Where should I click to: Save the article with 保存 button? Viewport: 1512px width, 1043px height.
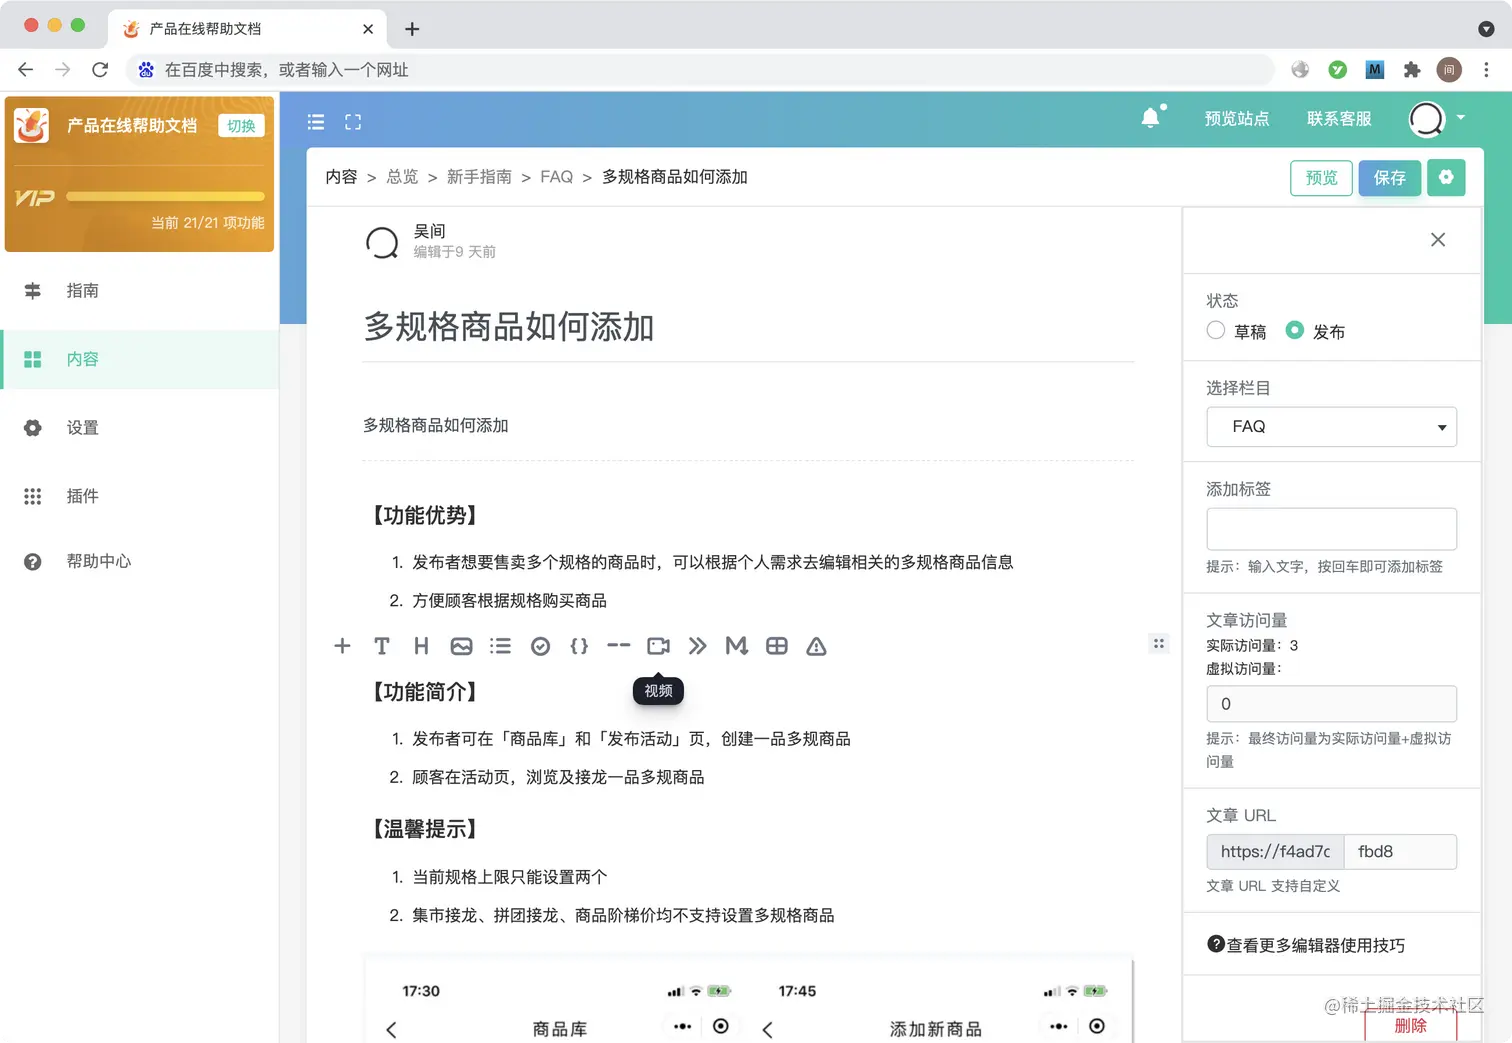1389,177
